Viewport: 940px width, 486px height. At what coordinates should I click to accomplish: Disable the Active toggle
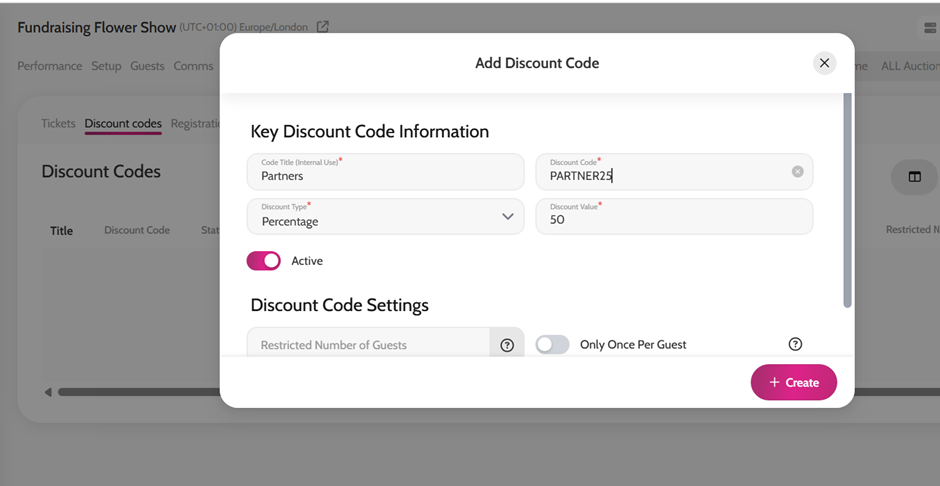point(264,261)
